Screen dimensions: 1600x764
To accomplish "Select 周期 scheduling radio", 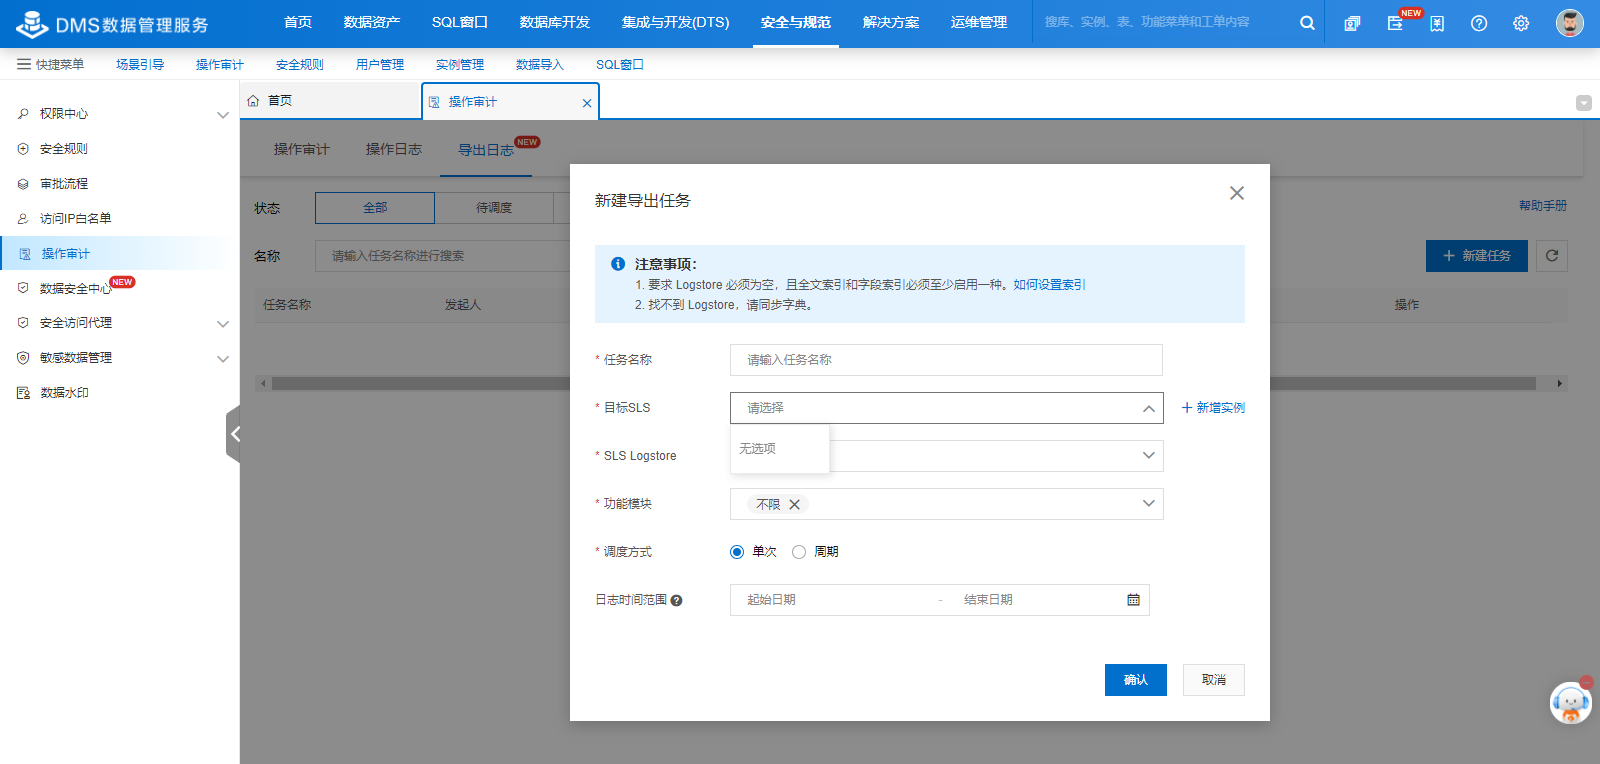I will (799, 552).
